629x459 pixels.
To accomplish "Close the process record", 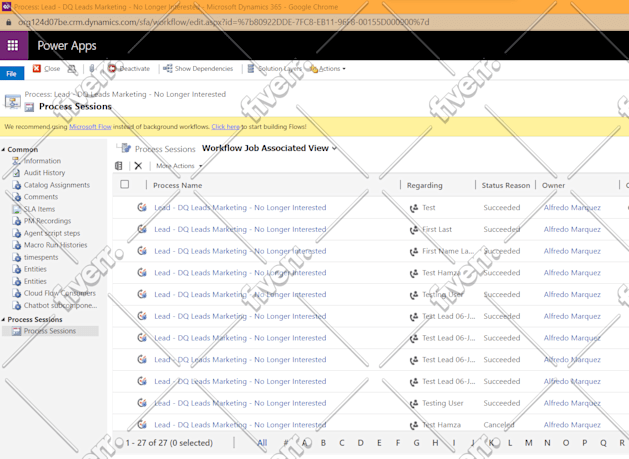I will coord(47,69).
